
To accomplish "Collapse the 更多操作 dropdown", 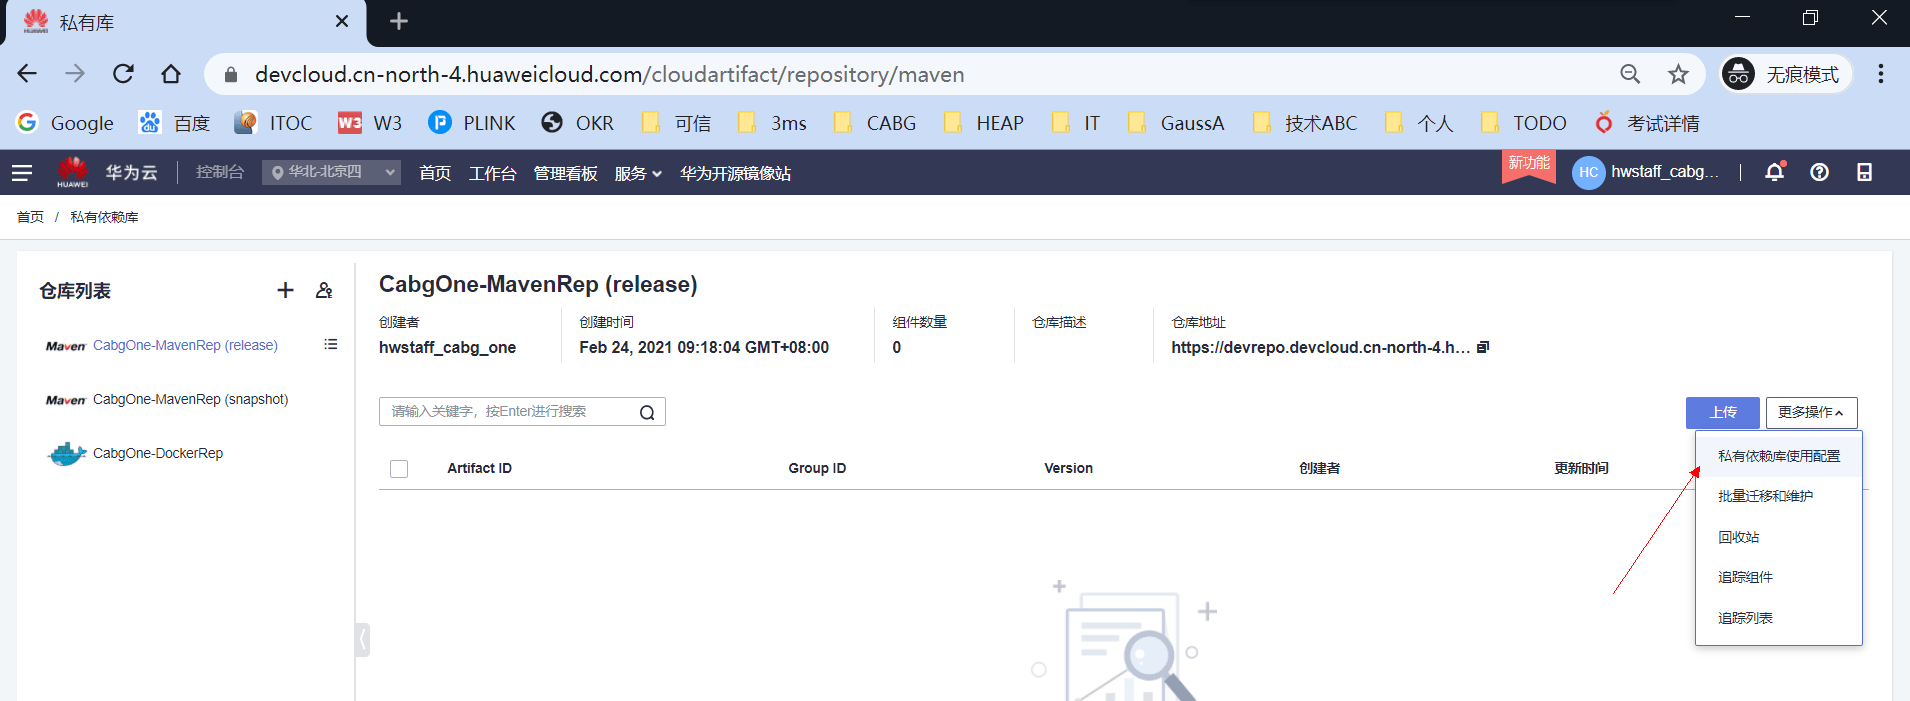I will click(1811, 412).
